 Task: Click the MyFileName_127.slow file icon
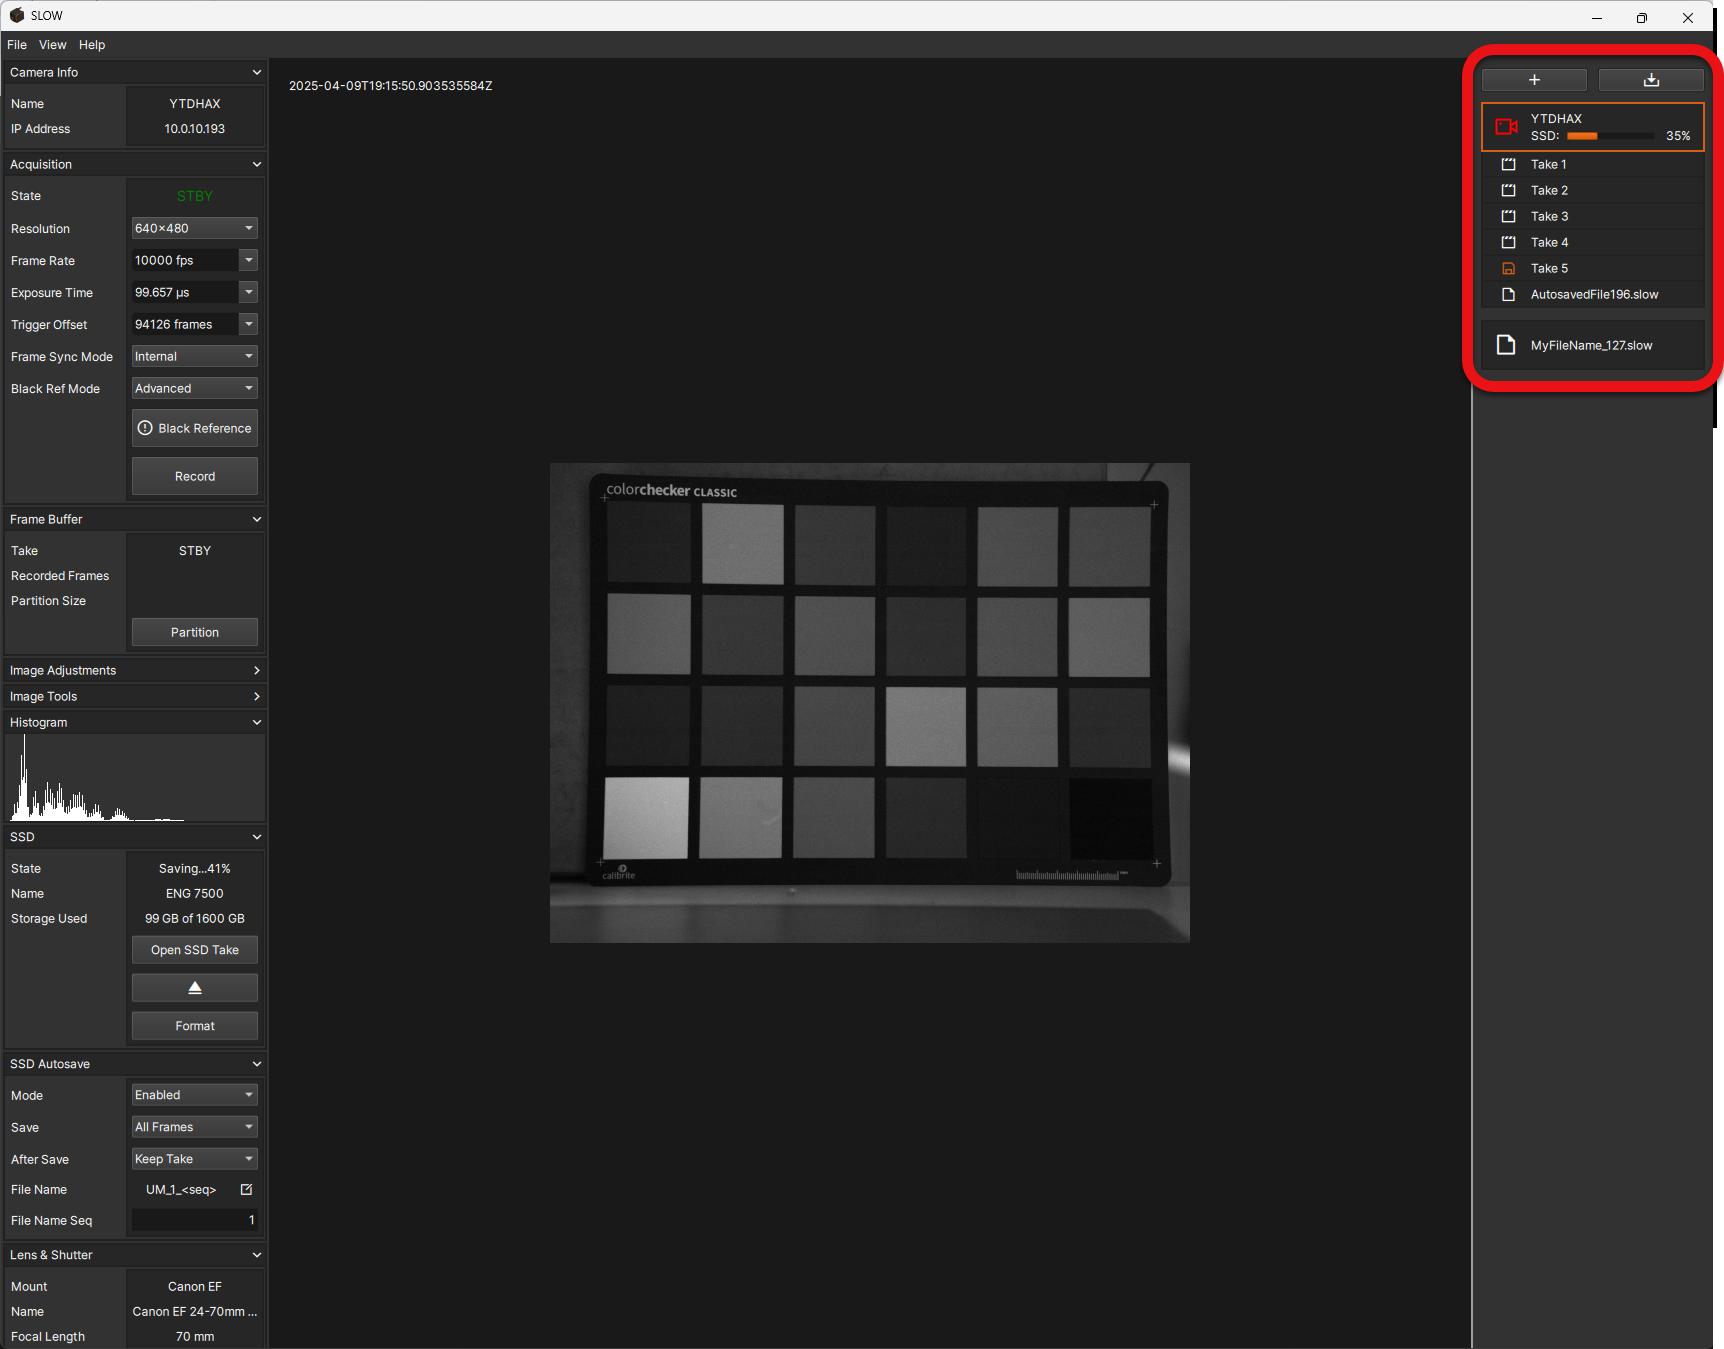pos(1505,344)
